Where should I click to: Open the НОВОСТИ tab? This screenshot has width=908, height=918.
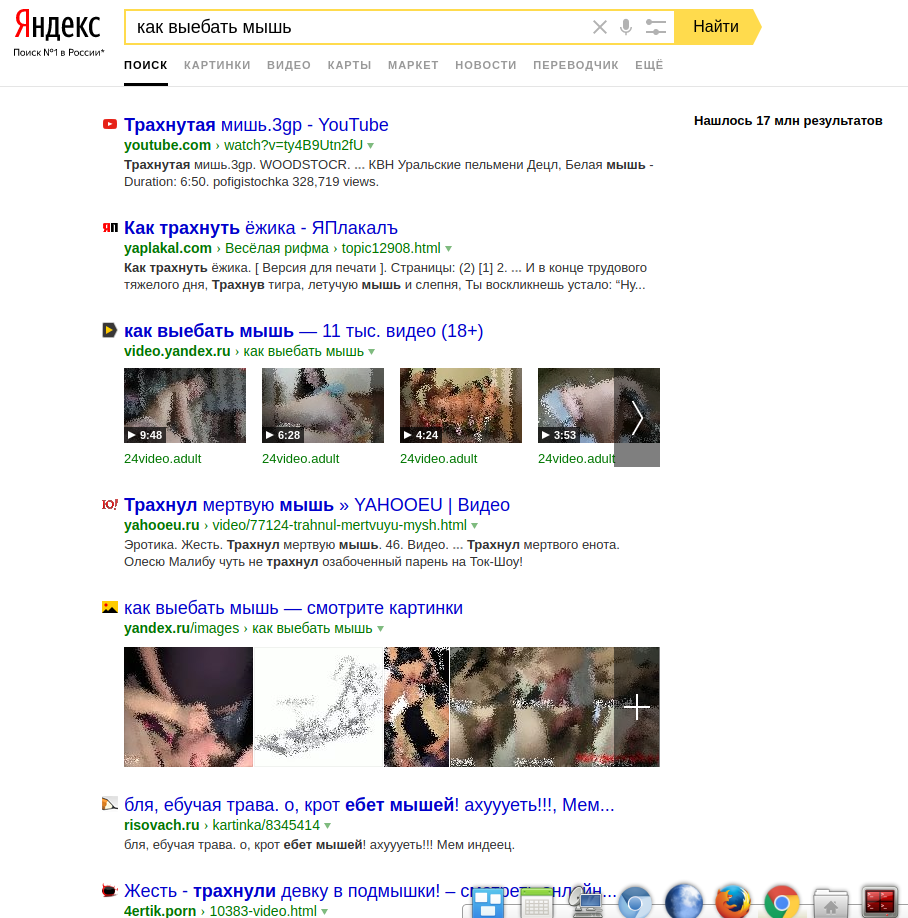point(486,65)
